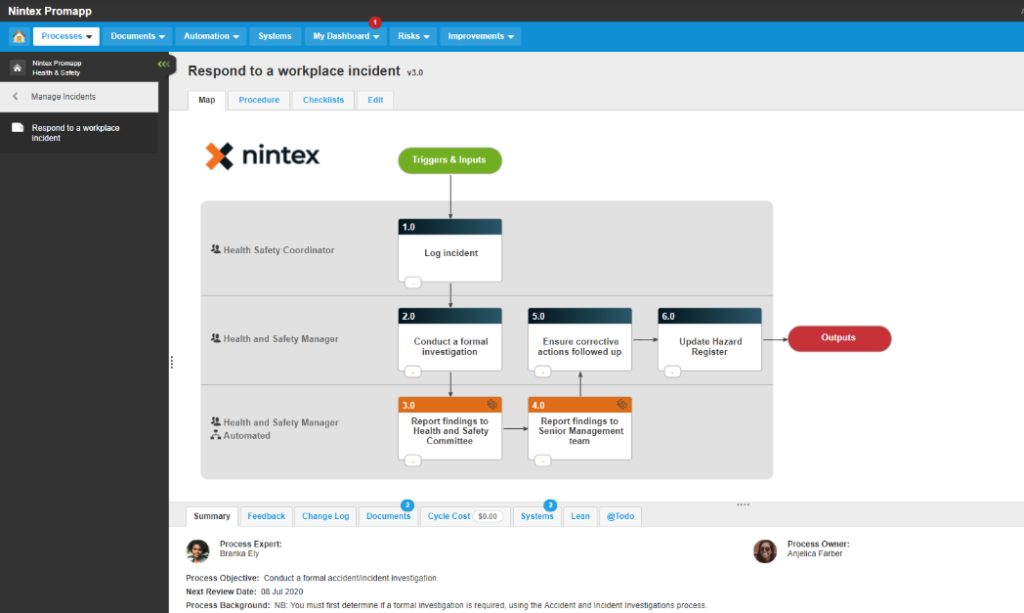Open the Risks dropdown menu
The height and width of the screenshot is (613, 1024).
pos(413,37)
